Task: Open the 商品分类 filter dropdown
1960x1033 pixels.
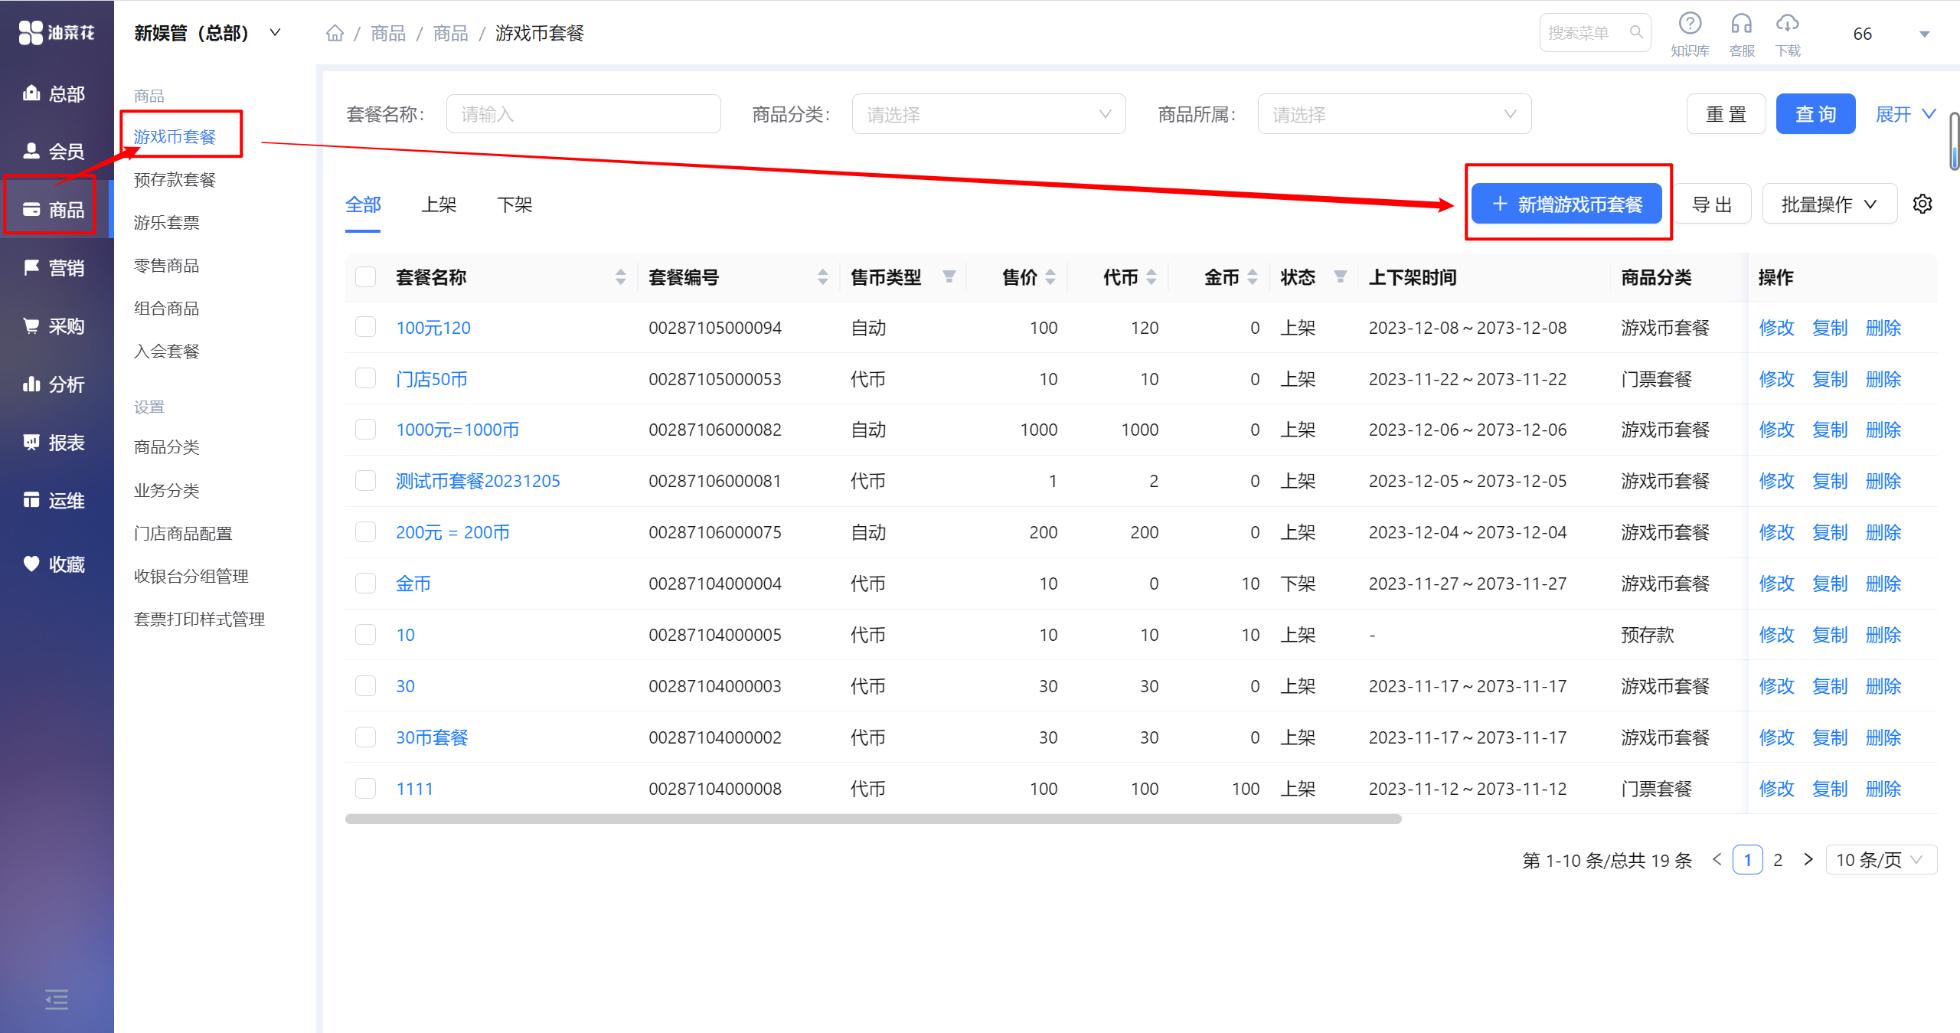Action: pos(988,114)
